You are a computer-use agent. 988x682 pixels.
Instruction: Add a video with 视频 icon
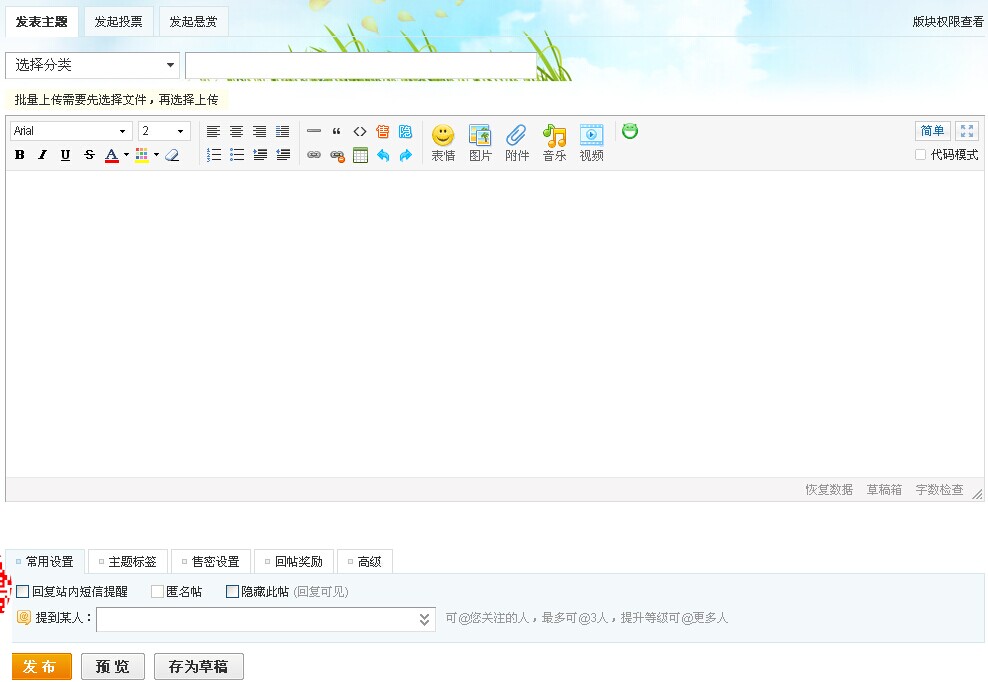tap(591, 143)
